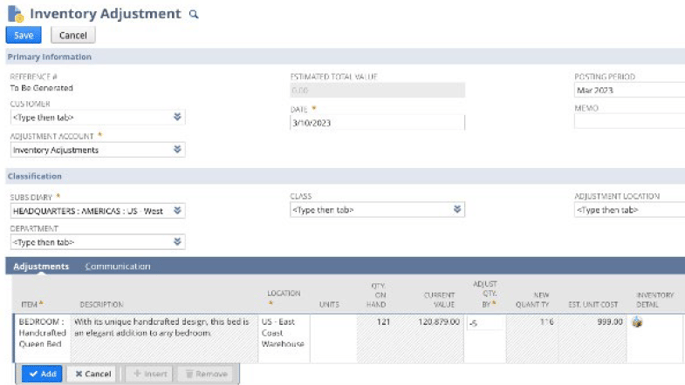Expand the Subsidiary dropdown

(177, 211)
